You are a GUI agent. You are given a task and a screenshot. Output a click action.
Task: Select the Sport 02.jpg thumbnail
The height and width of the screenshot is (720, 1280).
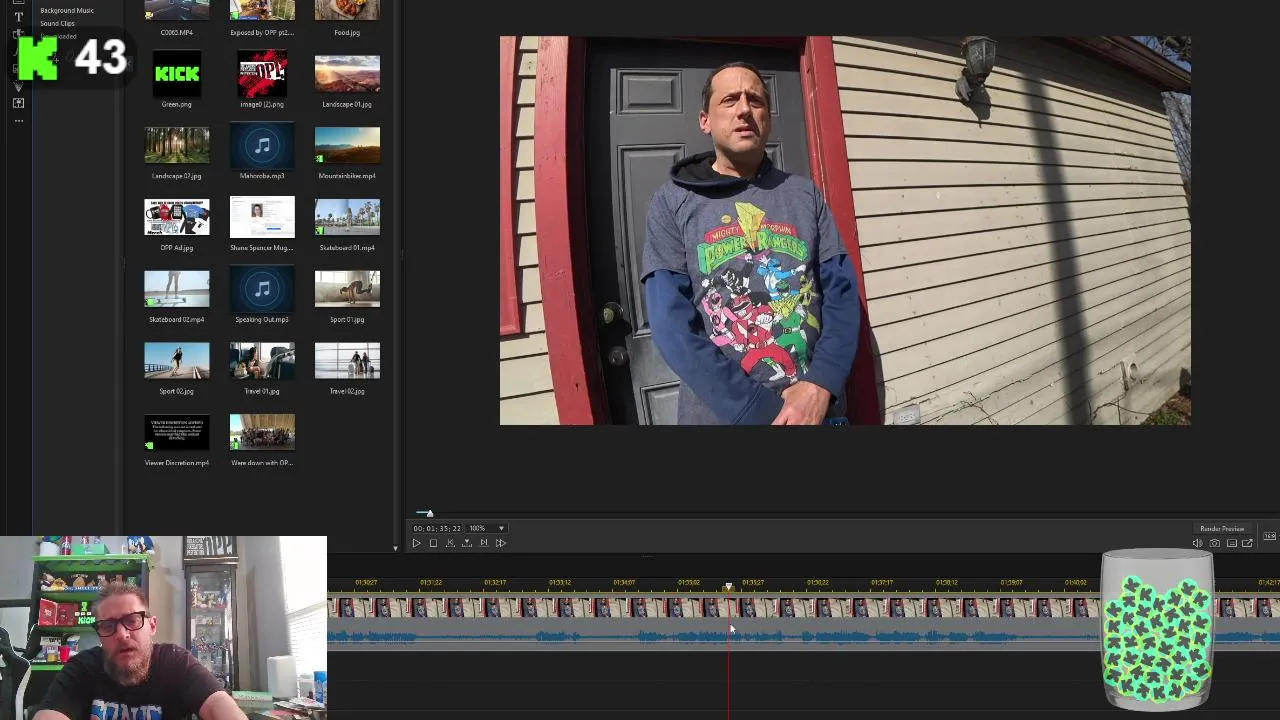(177, 361)
